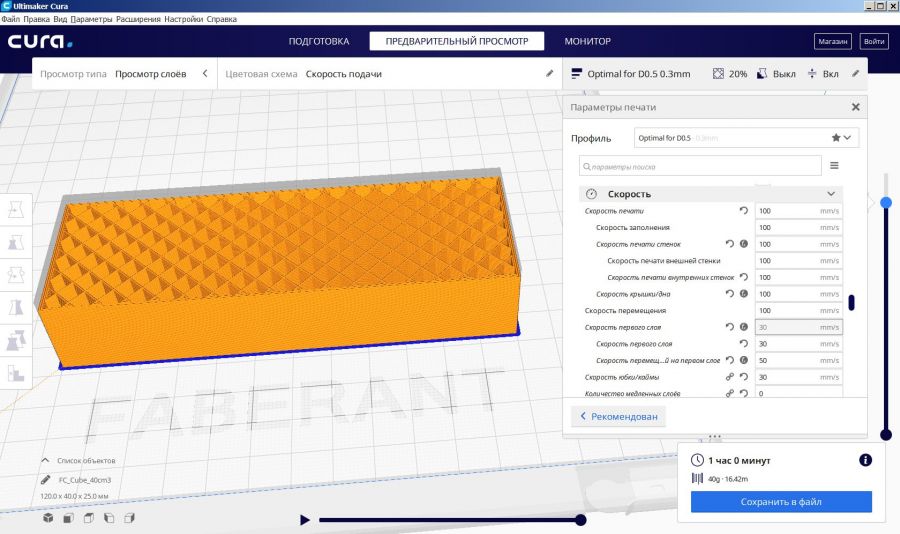Image resolution: width=900 pixels, height=534 pixels.
Task: Click the параметры поиска search field
Action: (x=700, y=166)
